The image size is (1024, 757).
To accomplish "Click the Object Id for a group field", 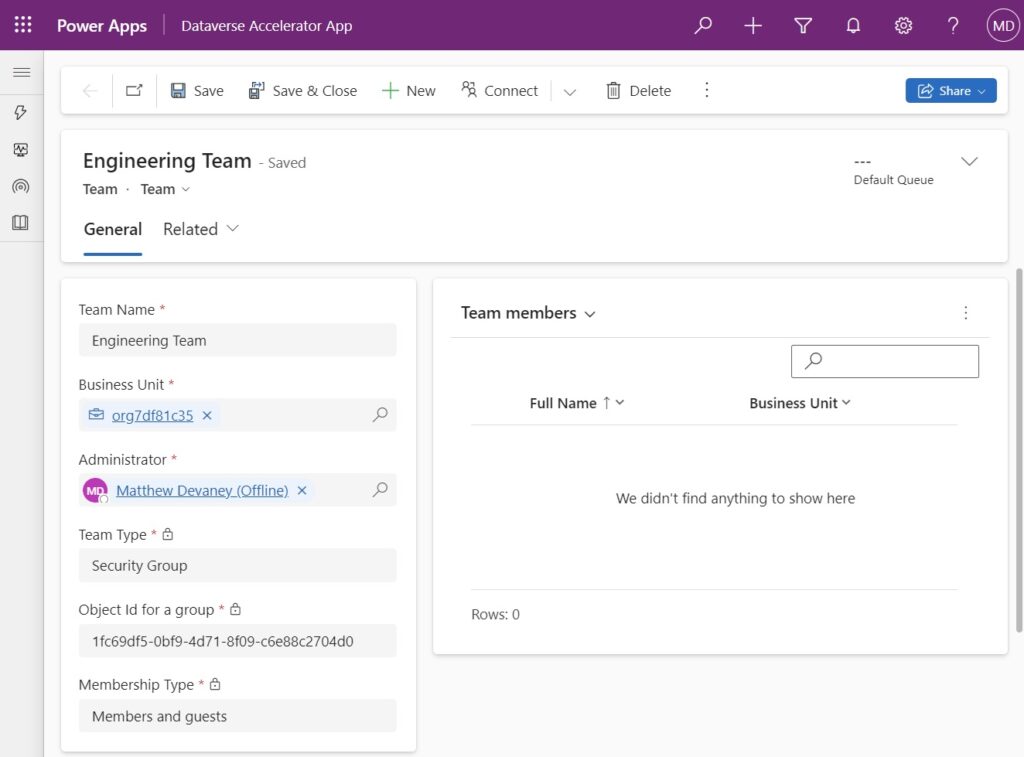I will [x=238, y=641].
